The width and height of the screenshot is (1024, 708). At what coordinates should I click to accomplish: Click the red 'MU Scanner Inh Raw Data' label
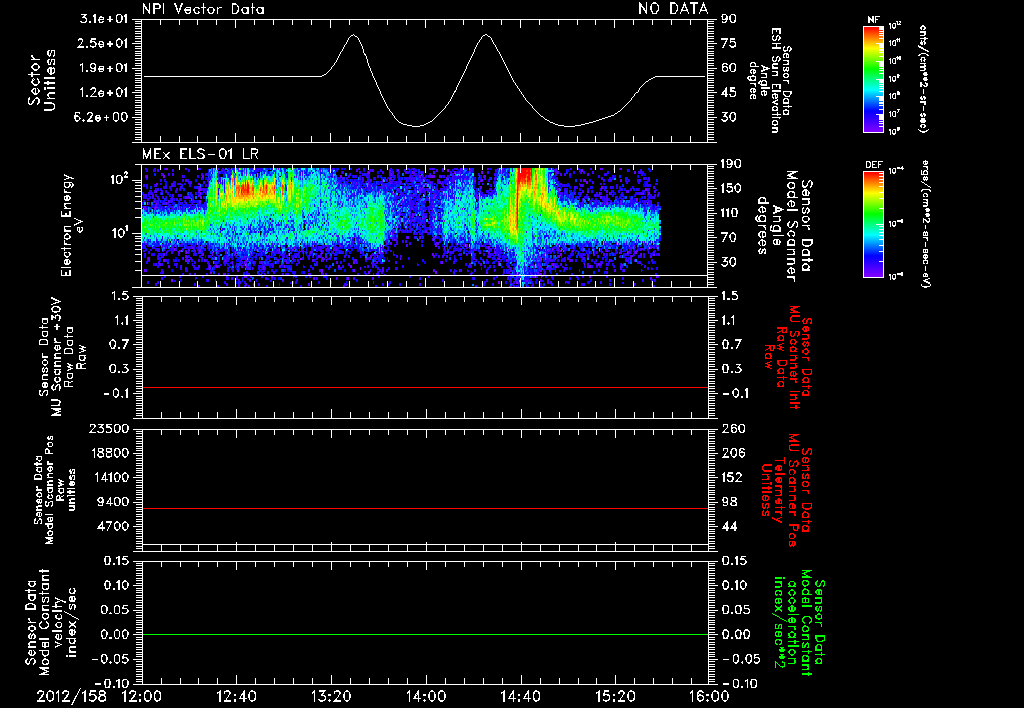pos(789,357)
